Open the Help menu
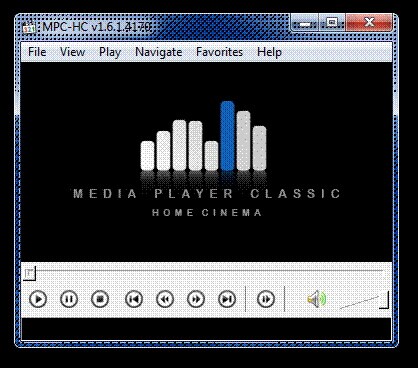Viewport: 418px width, 368px height. click(x=269, y=52)
